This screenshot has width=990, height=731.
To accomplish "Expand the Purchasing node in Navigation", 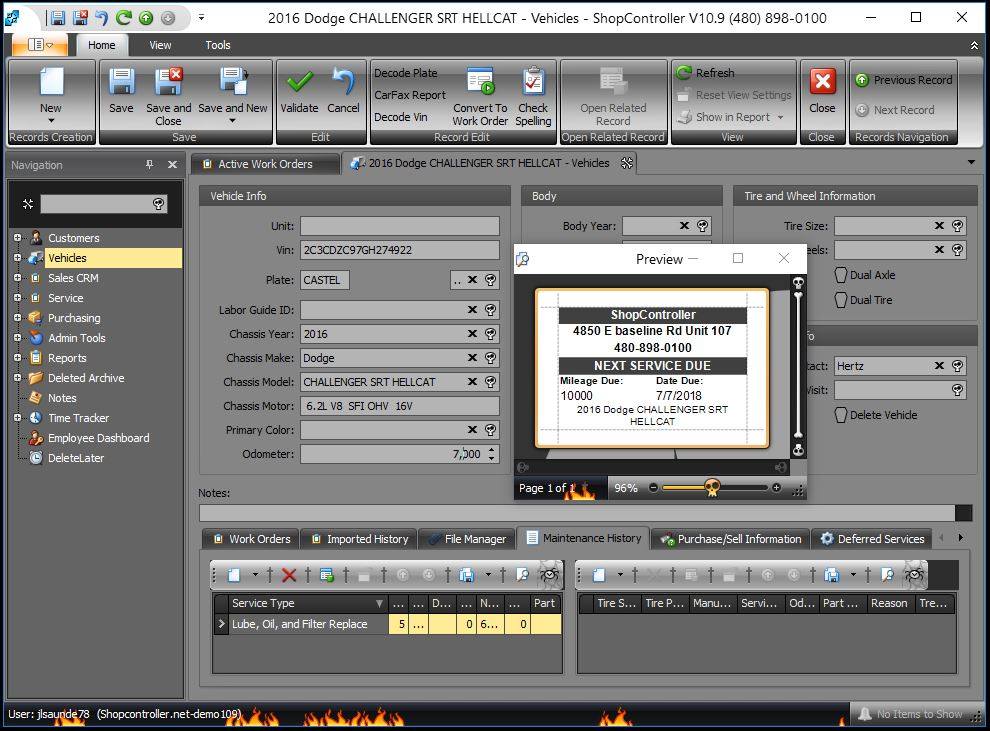I will pyautogui.click(x=17, y=318).
